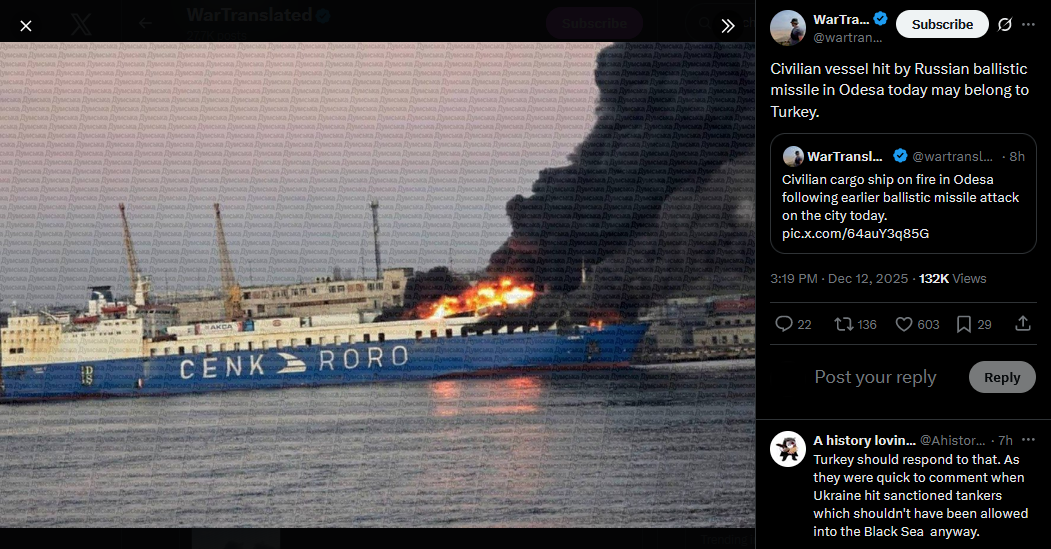Open the Grok explain icon beside Subscribe
This screenshot has width=1051, height=549.
pyautogui.click(x=1004, y=25)
